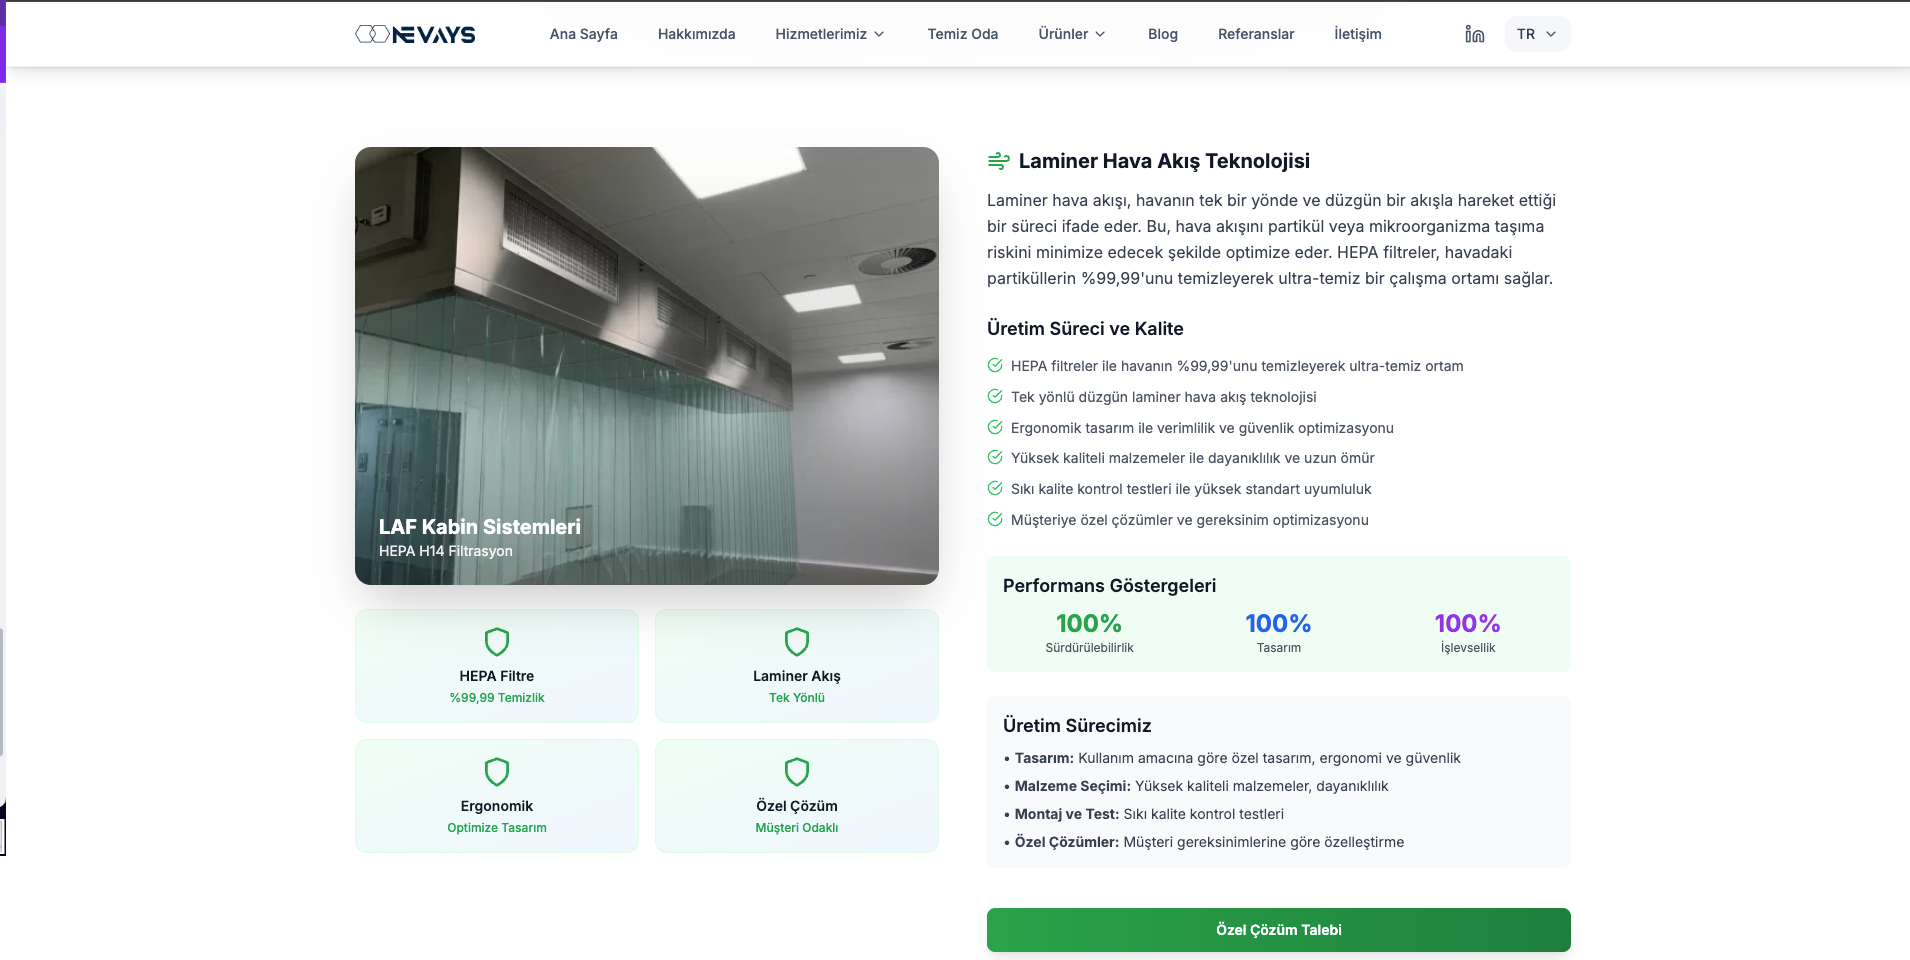This screenshot has width=1910, height=960.
Task: Click the check mark beside Ergonomik tasarım item
Action: 995,428
